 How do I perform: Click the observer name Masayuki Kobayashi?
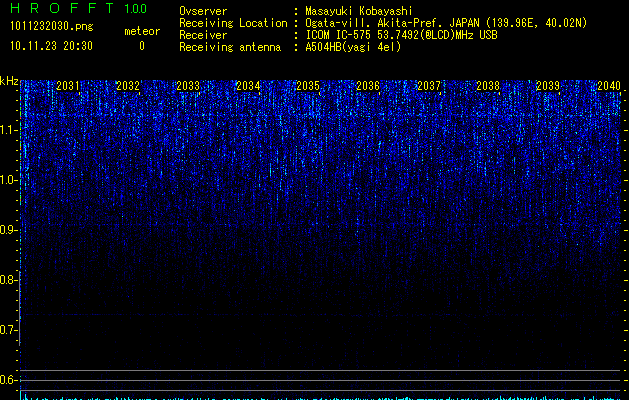359,11
